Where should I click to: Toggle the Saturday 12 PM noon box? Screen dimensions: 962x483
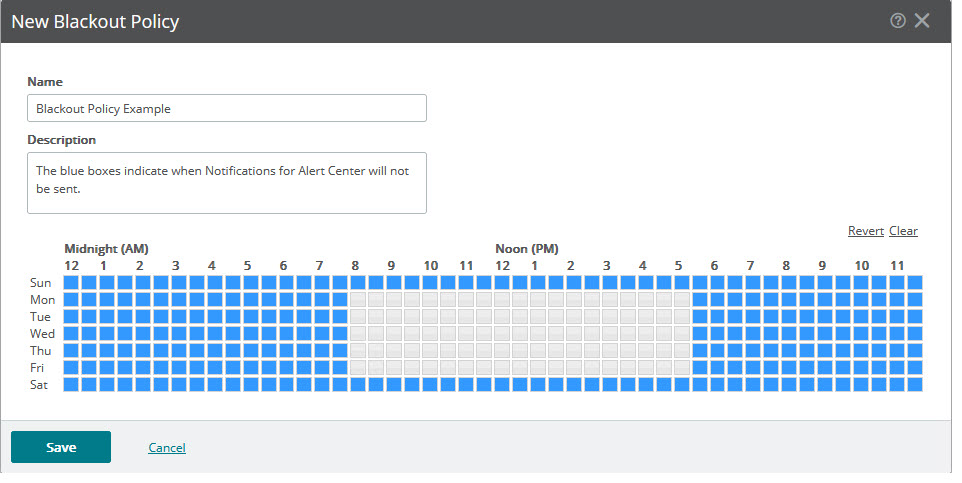pos(502,384)
